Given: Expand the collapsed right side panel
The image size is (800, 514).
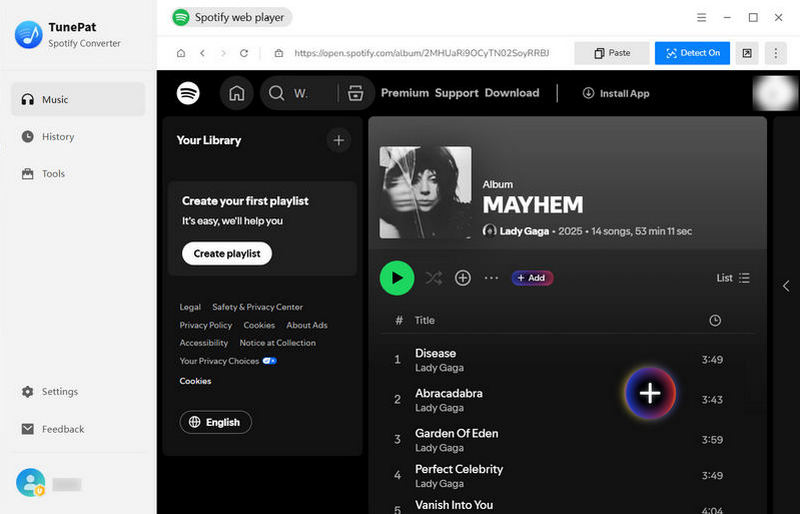Looking at the screenshot, I should point(786,286).
